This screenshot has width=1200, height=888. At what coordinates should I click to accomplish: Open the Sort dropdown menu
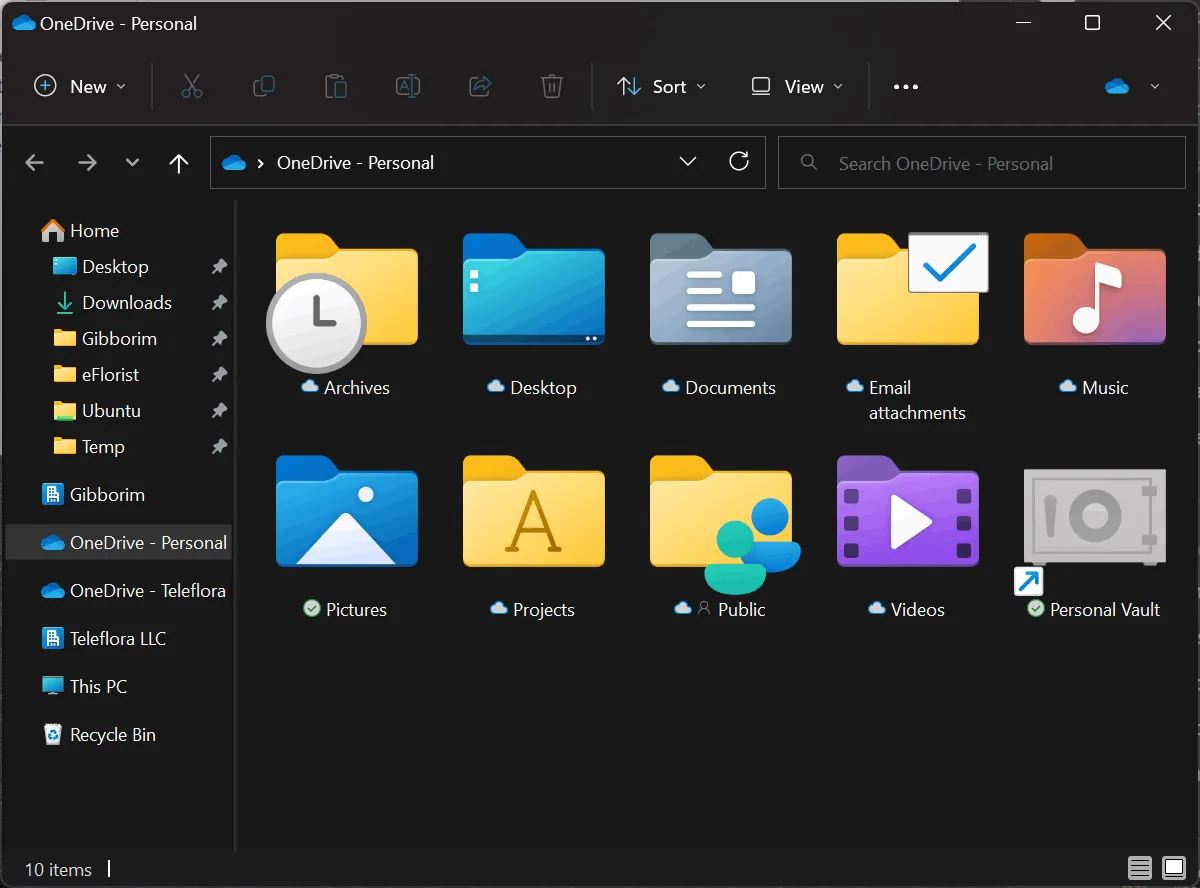(x=661, y=86)
